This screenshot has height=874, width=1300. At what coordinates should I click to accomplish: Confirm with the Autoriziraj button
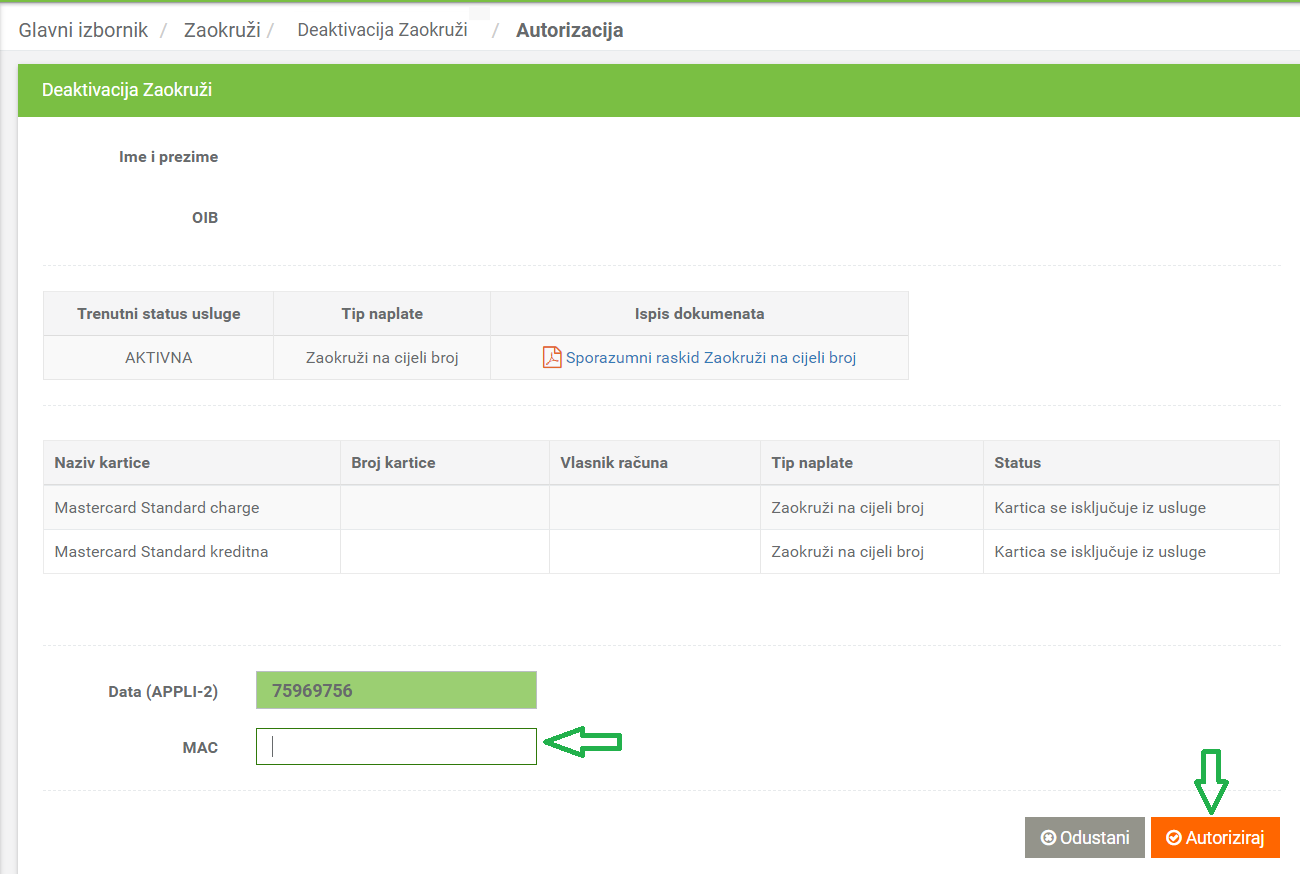coord(1215,837)
